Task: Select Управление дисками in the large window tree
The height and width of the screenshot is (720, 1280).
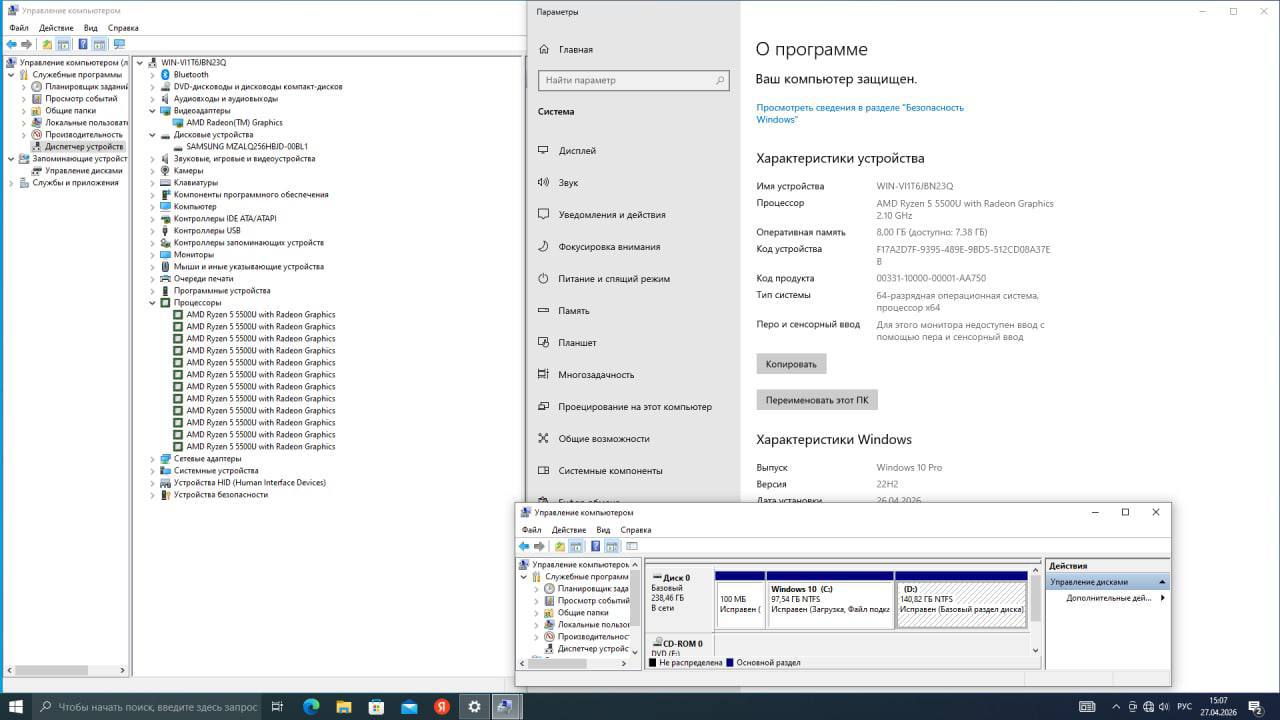Action: (x=84, y=171)
